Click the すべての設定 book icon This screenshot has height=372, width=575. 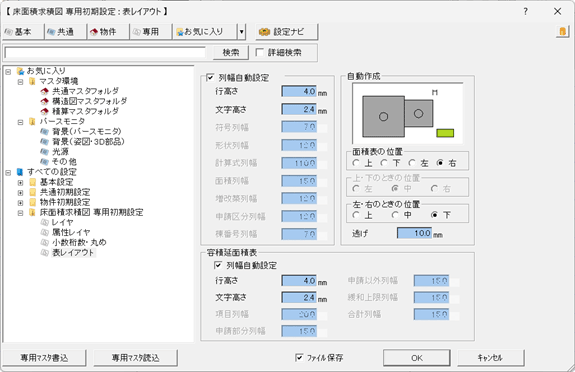[20, 172]
